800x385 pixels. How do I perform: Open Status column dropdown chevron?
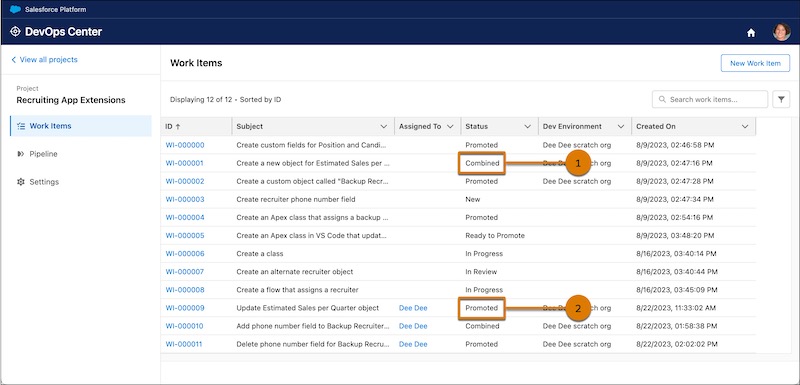click(x=528, y=126)
